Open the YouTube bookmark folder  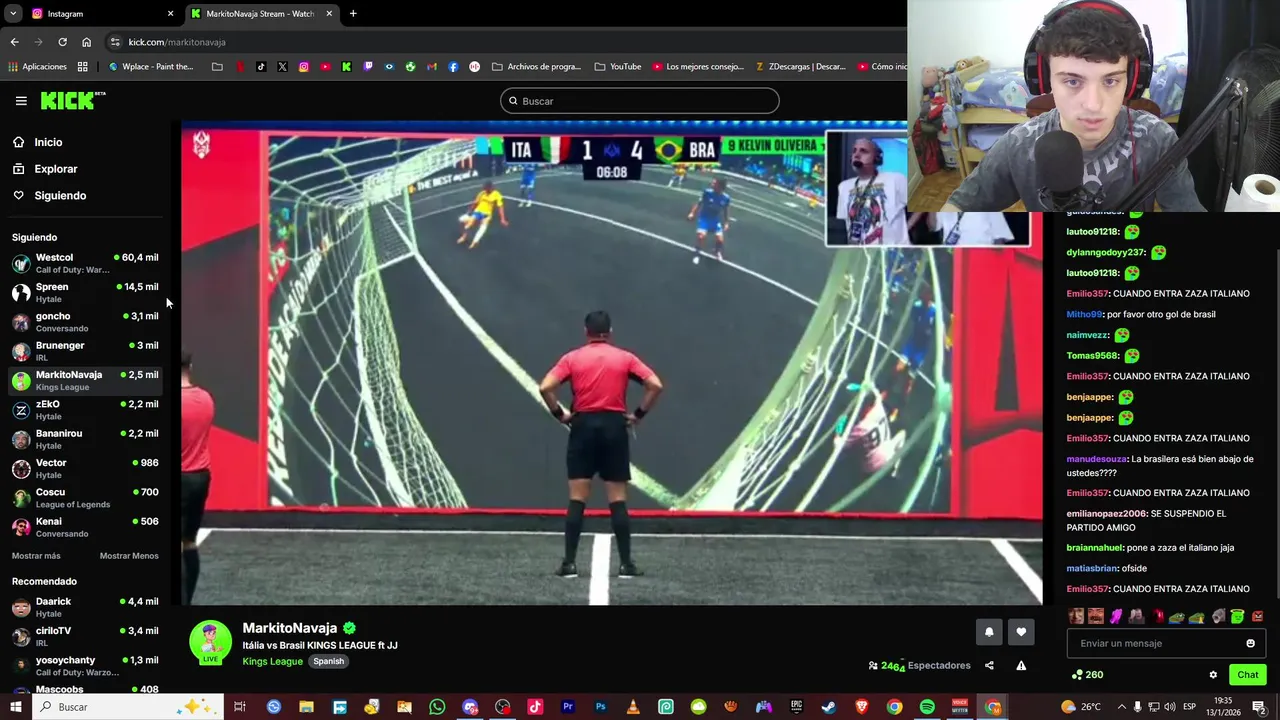(x=618, y=67)
